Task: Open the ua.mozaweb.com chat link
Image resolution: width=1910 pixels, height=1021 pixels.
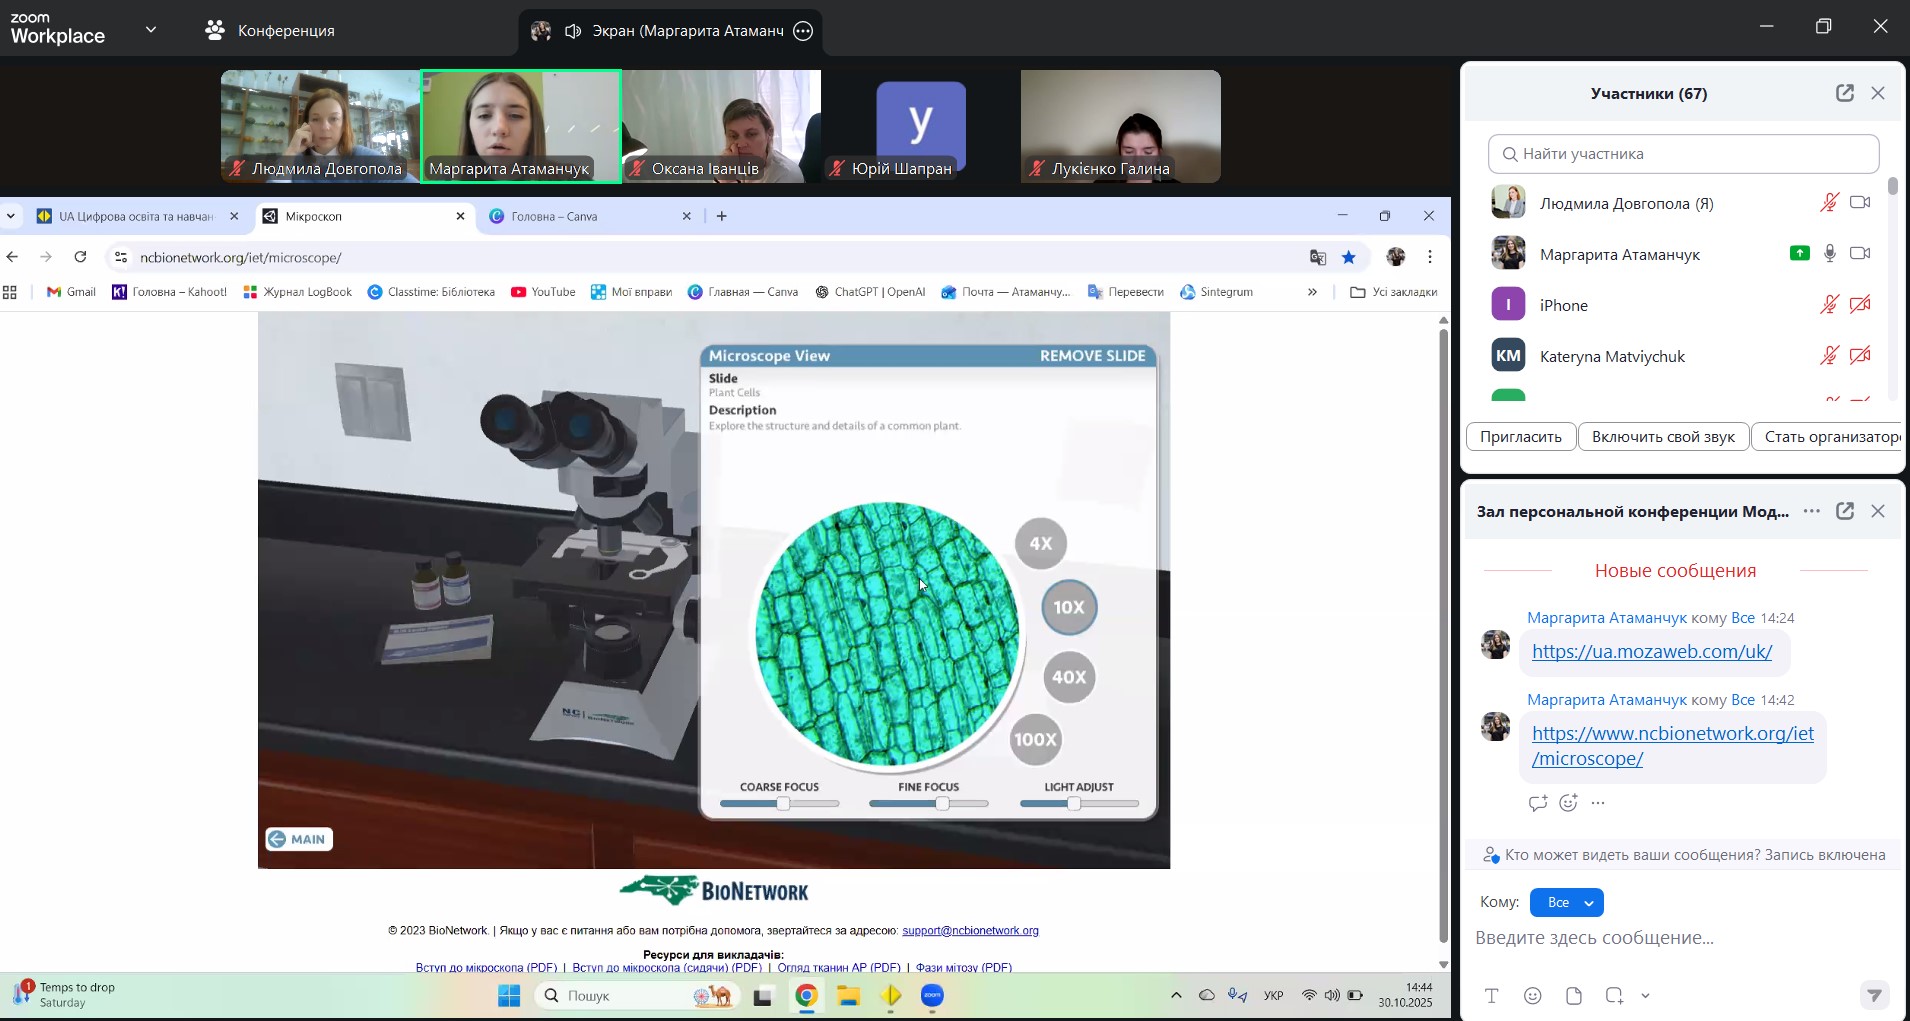Action: 1651,651
